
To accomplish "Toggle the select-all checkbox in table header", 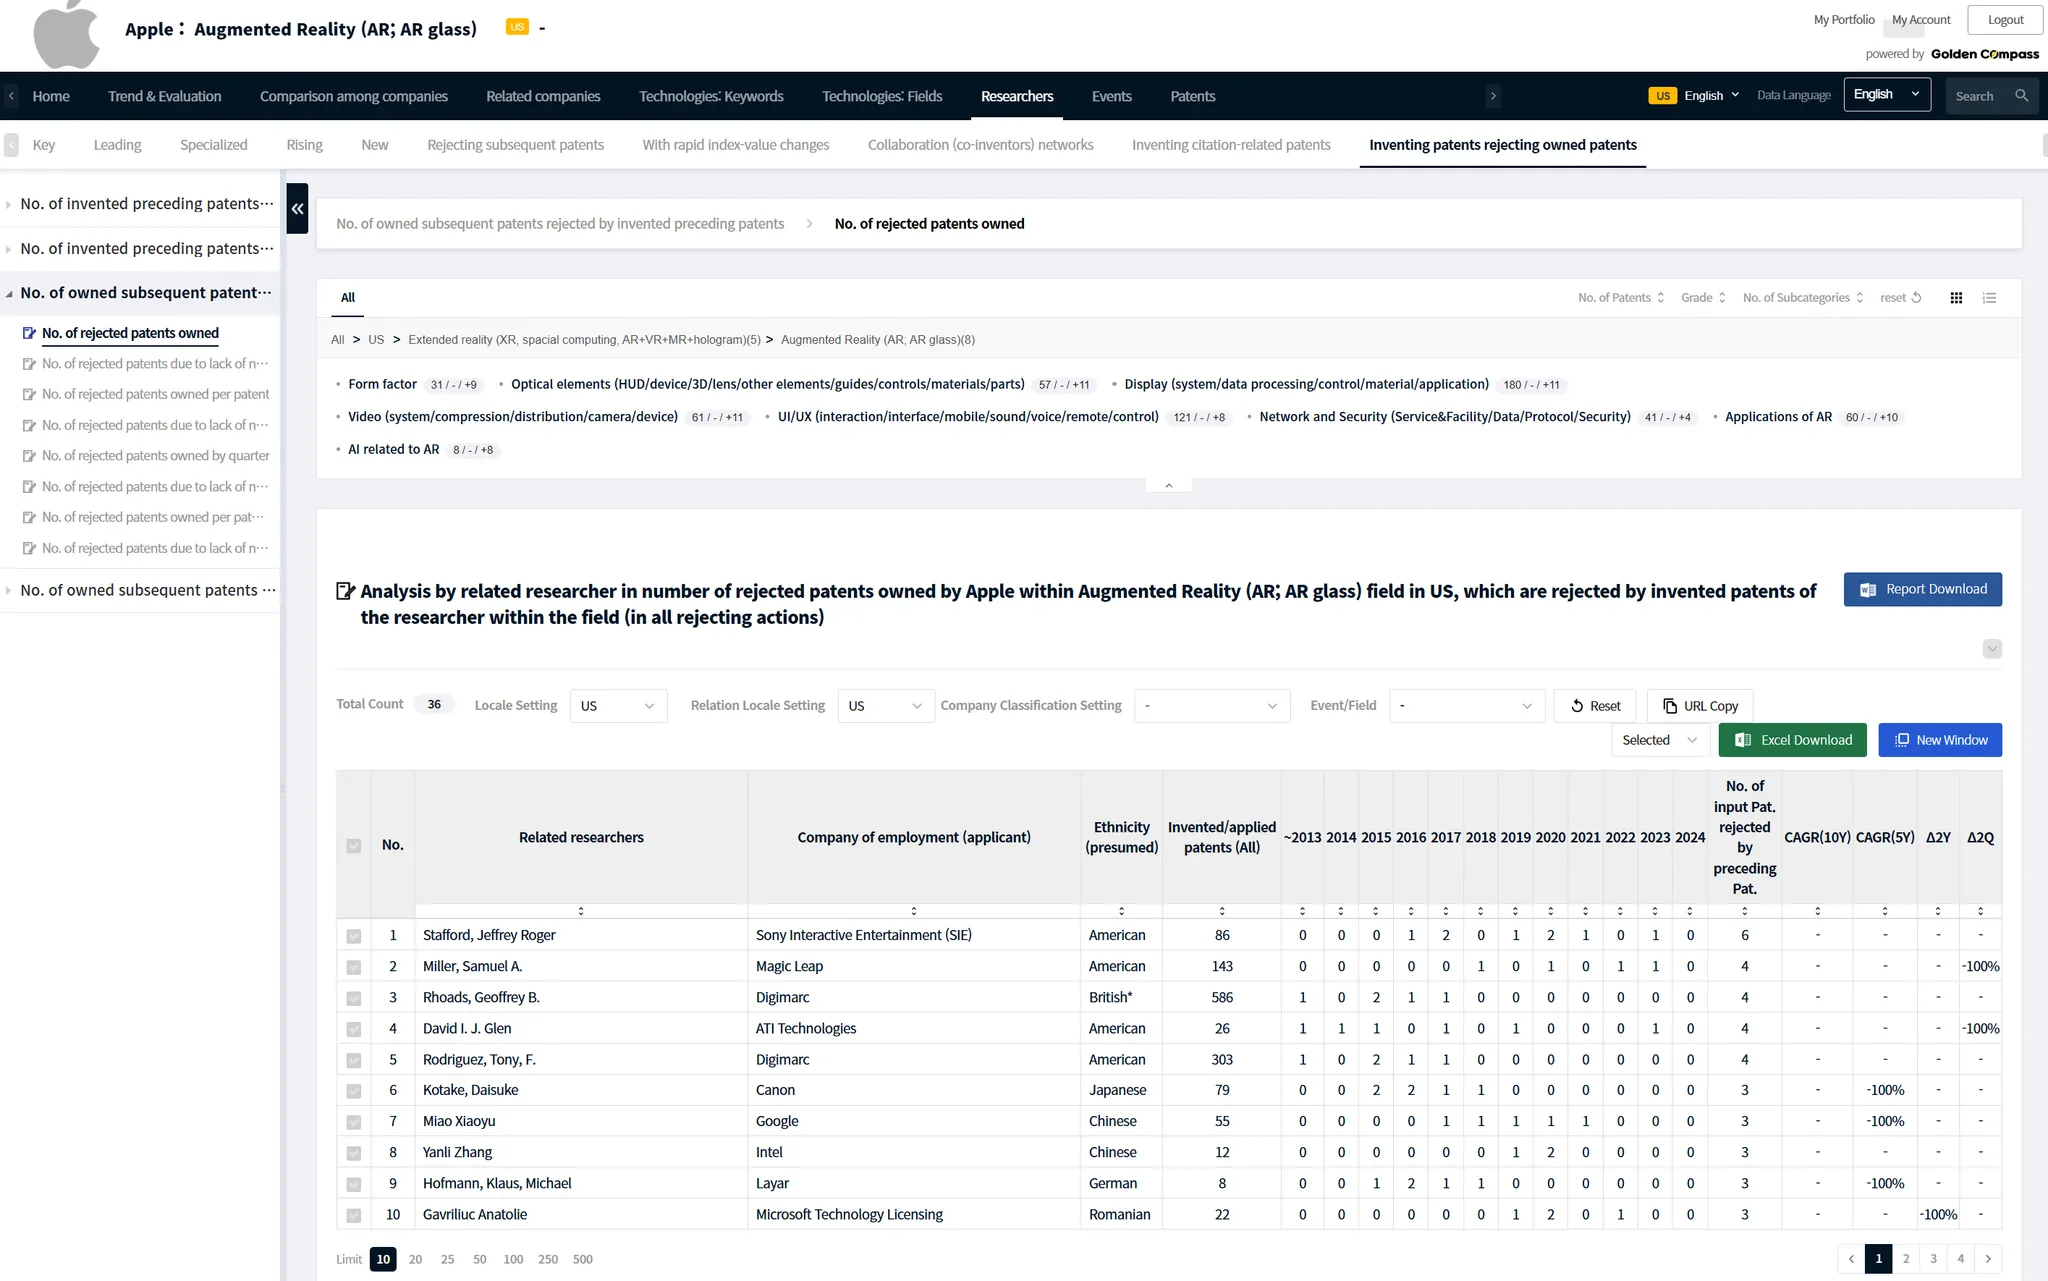I will coord(353,846).
